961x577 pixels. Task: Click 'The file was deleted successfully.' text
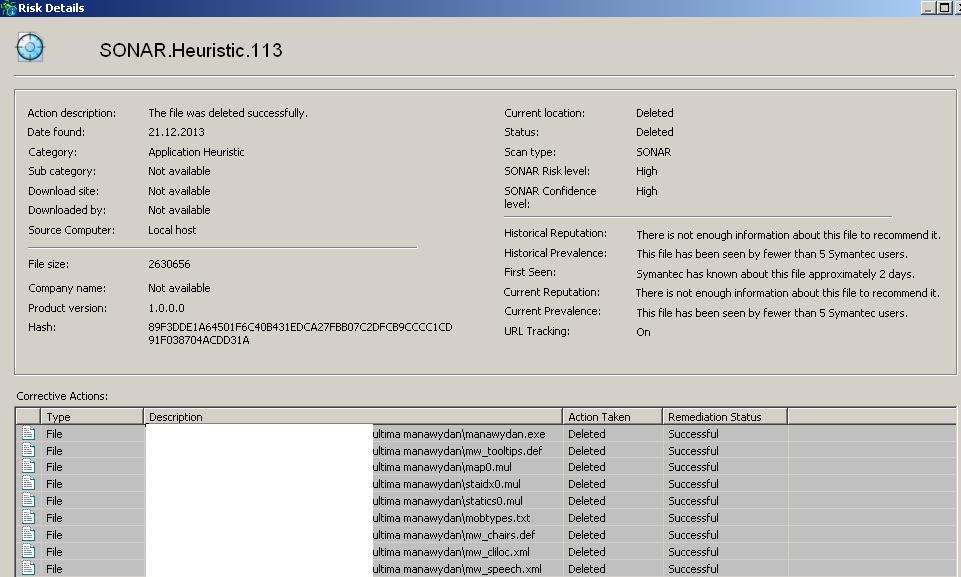tap(228, 113)
